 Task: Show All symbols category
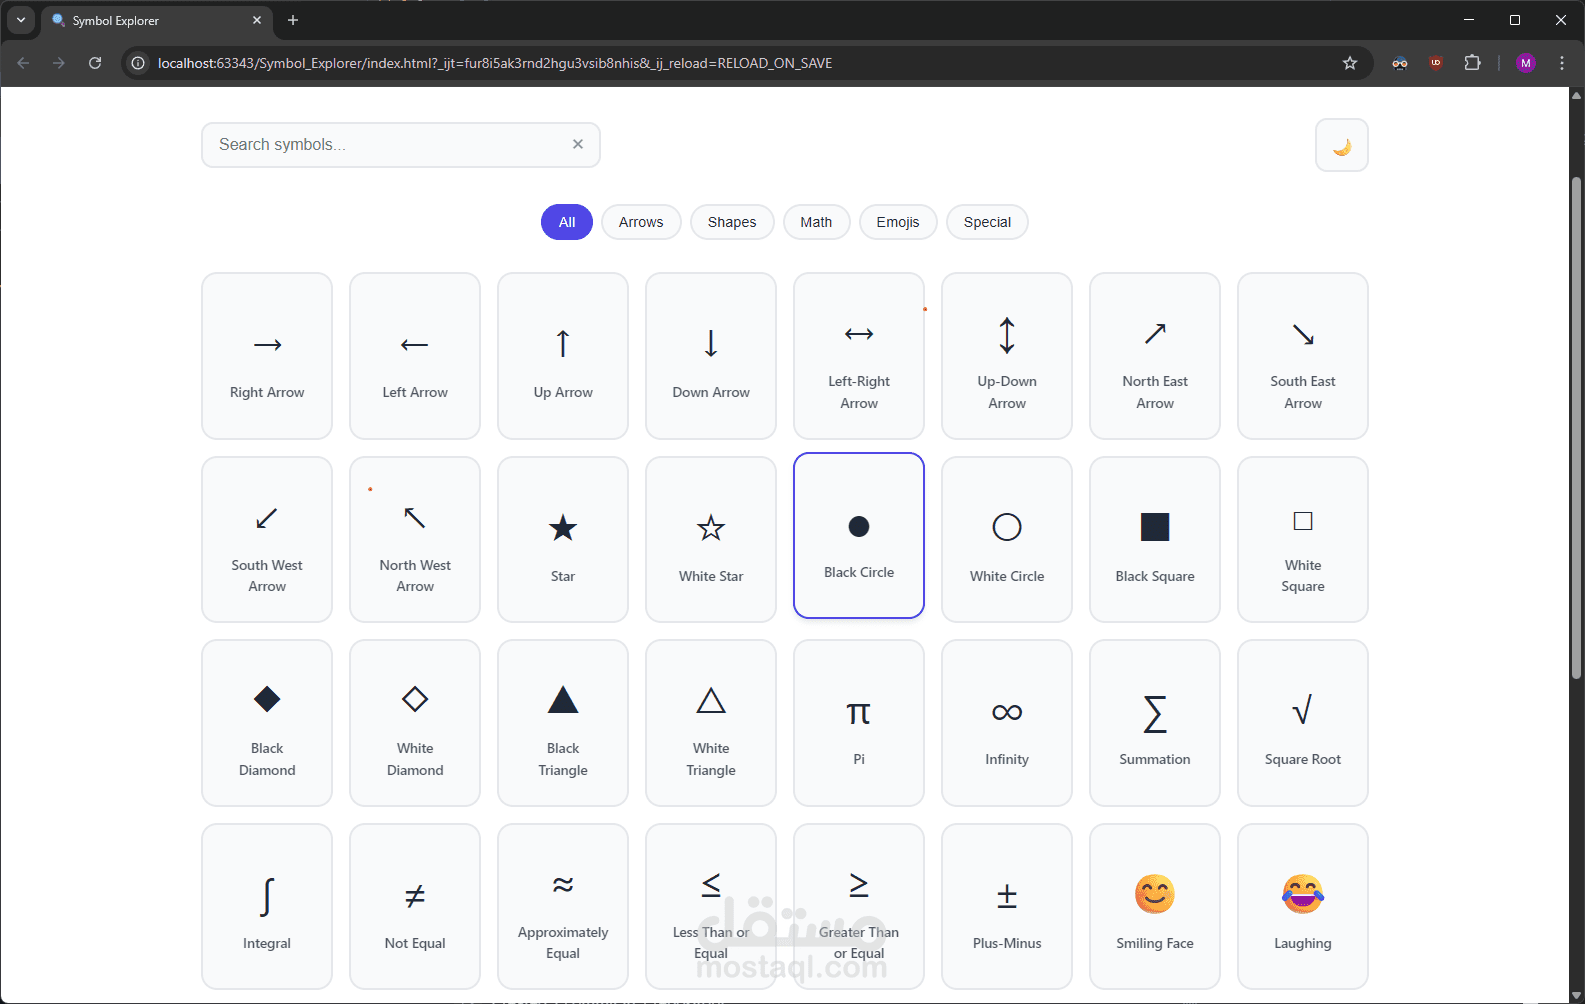click(x=567, y=222)
